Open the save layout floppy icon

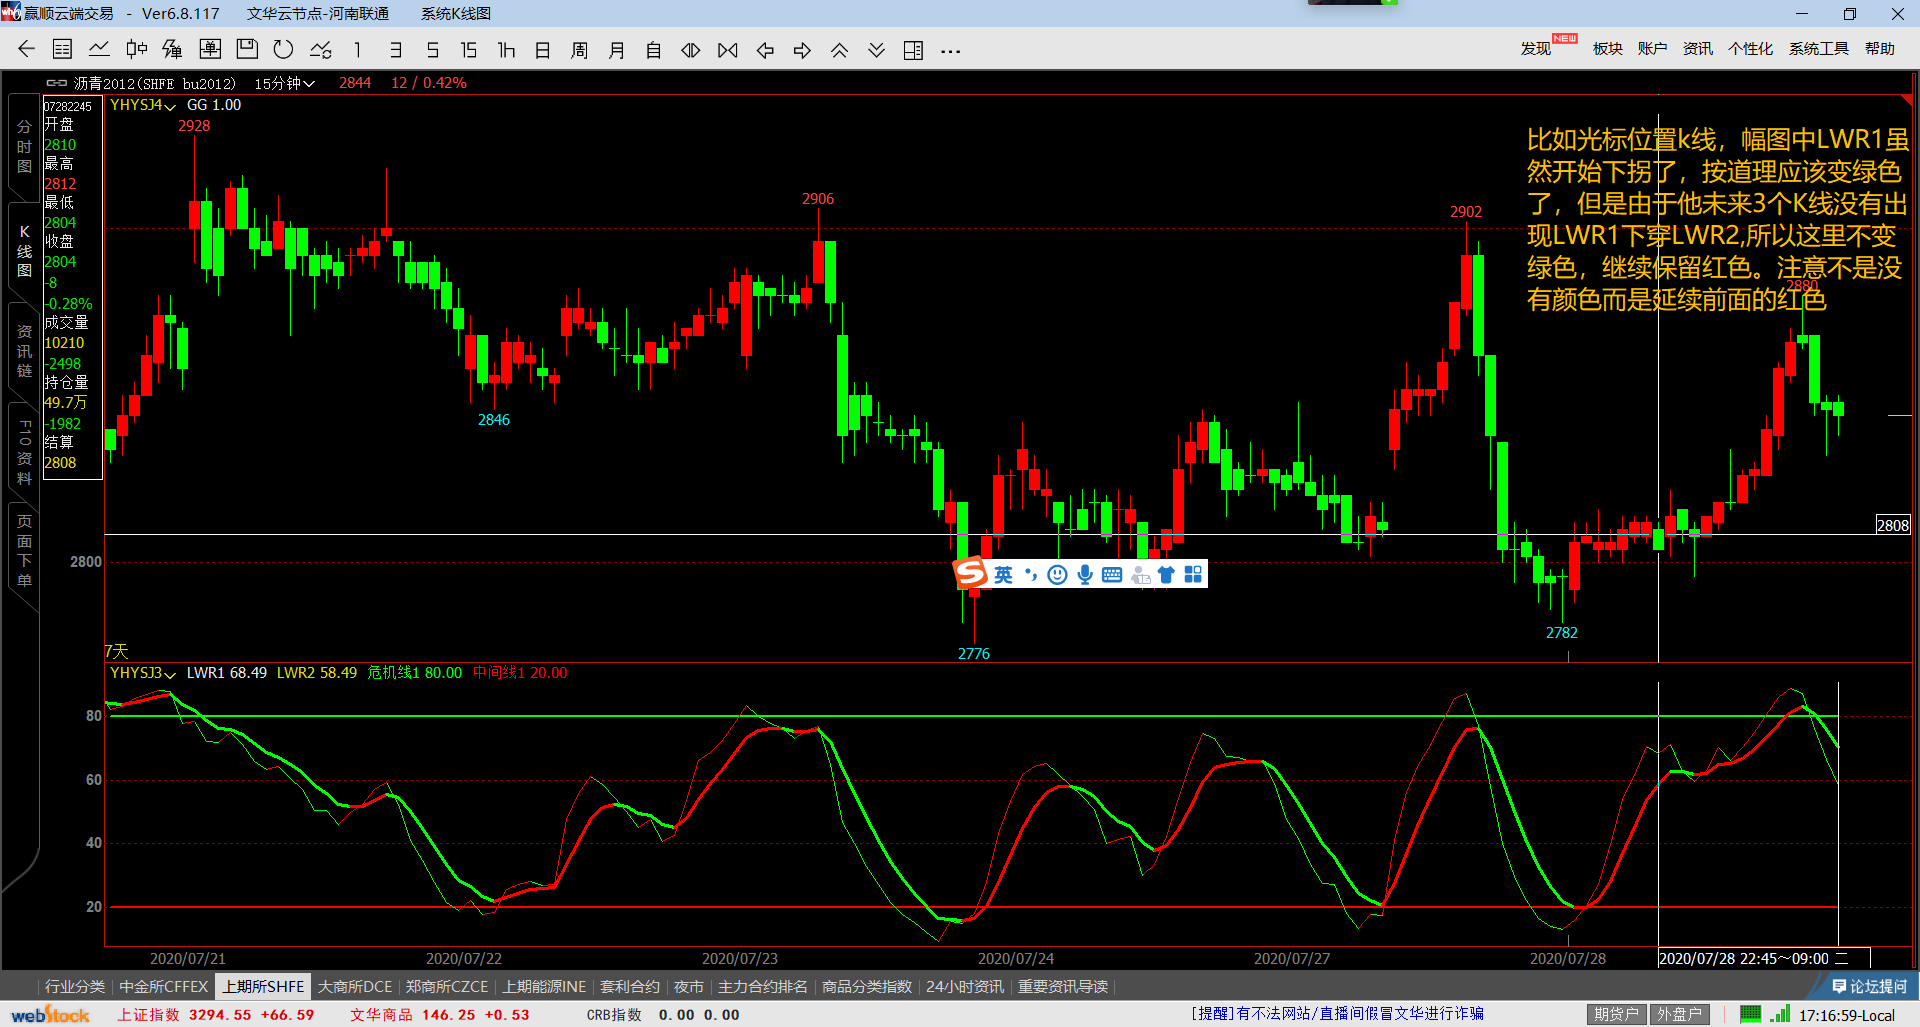click(247, 49)
